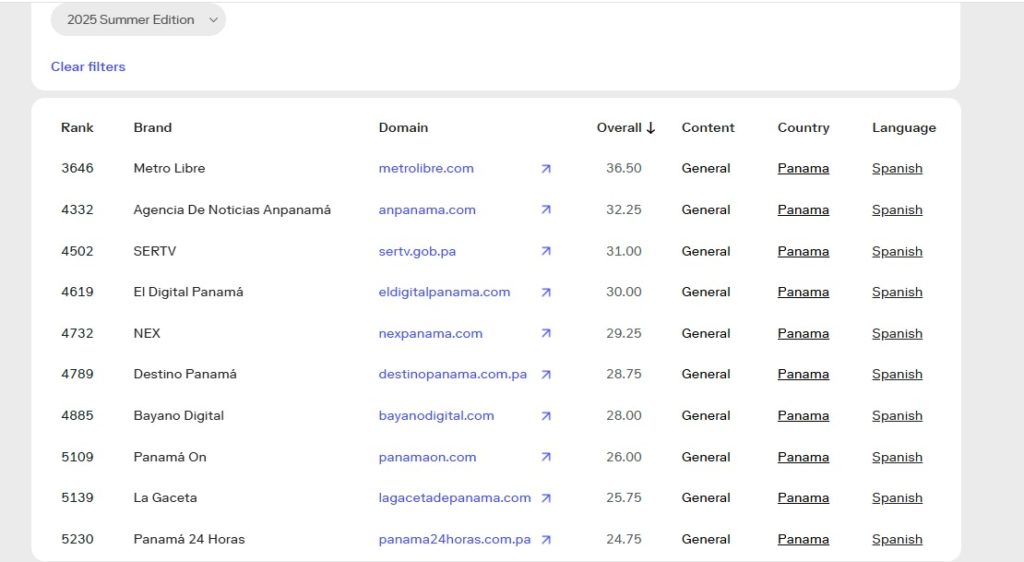Open the eldigitalpanama.com domain link
The width and height of the screenshot is (1024, 562).
[444, 292]
